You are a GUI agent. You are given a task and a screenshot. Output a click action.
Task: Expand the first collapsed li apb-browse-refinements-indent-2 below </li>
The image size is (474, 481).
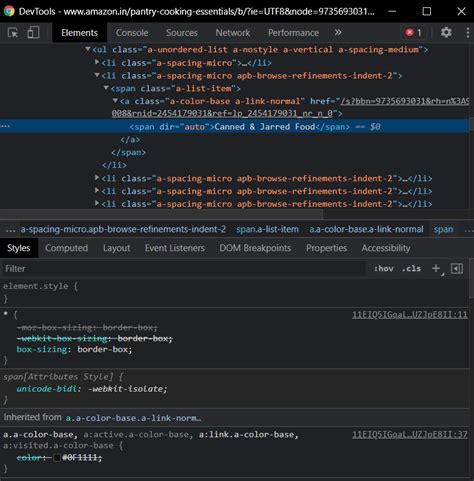97,178
